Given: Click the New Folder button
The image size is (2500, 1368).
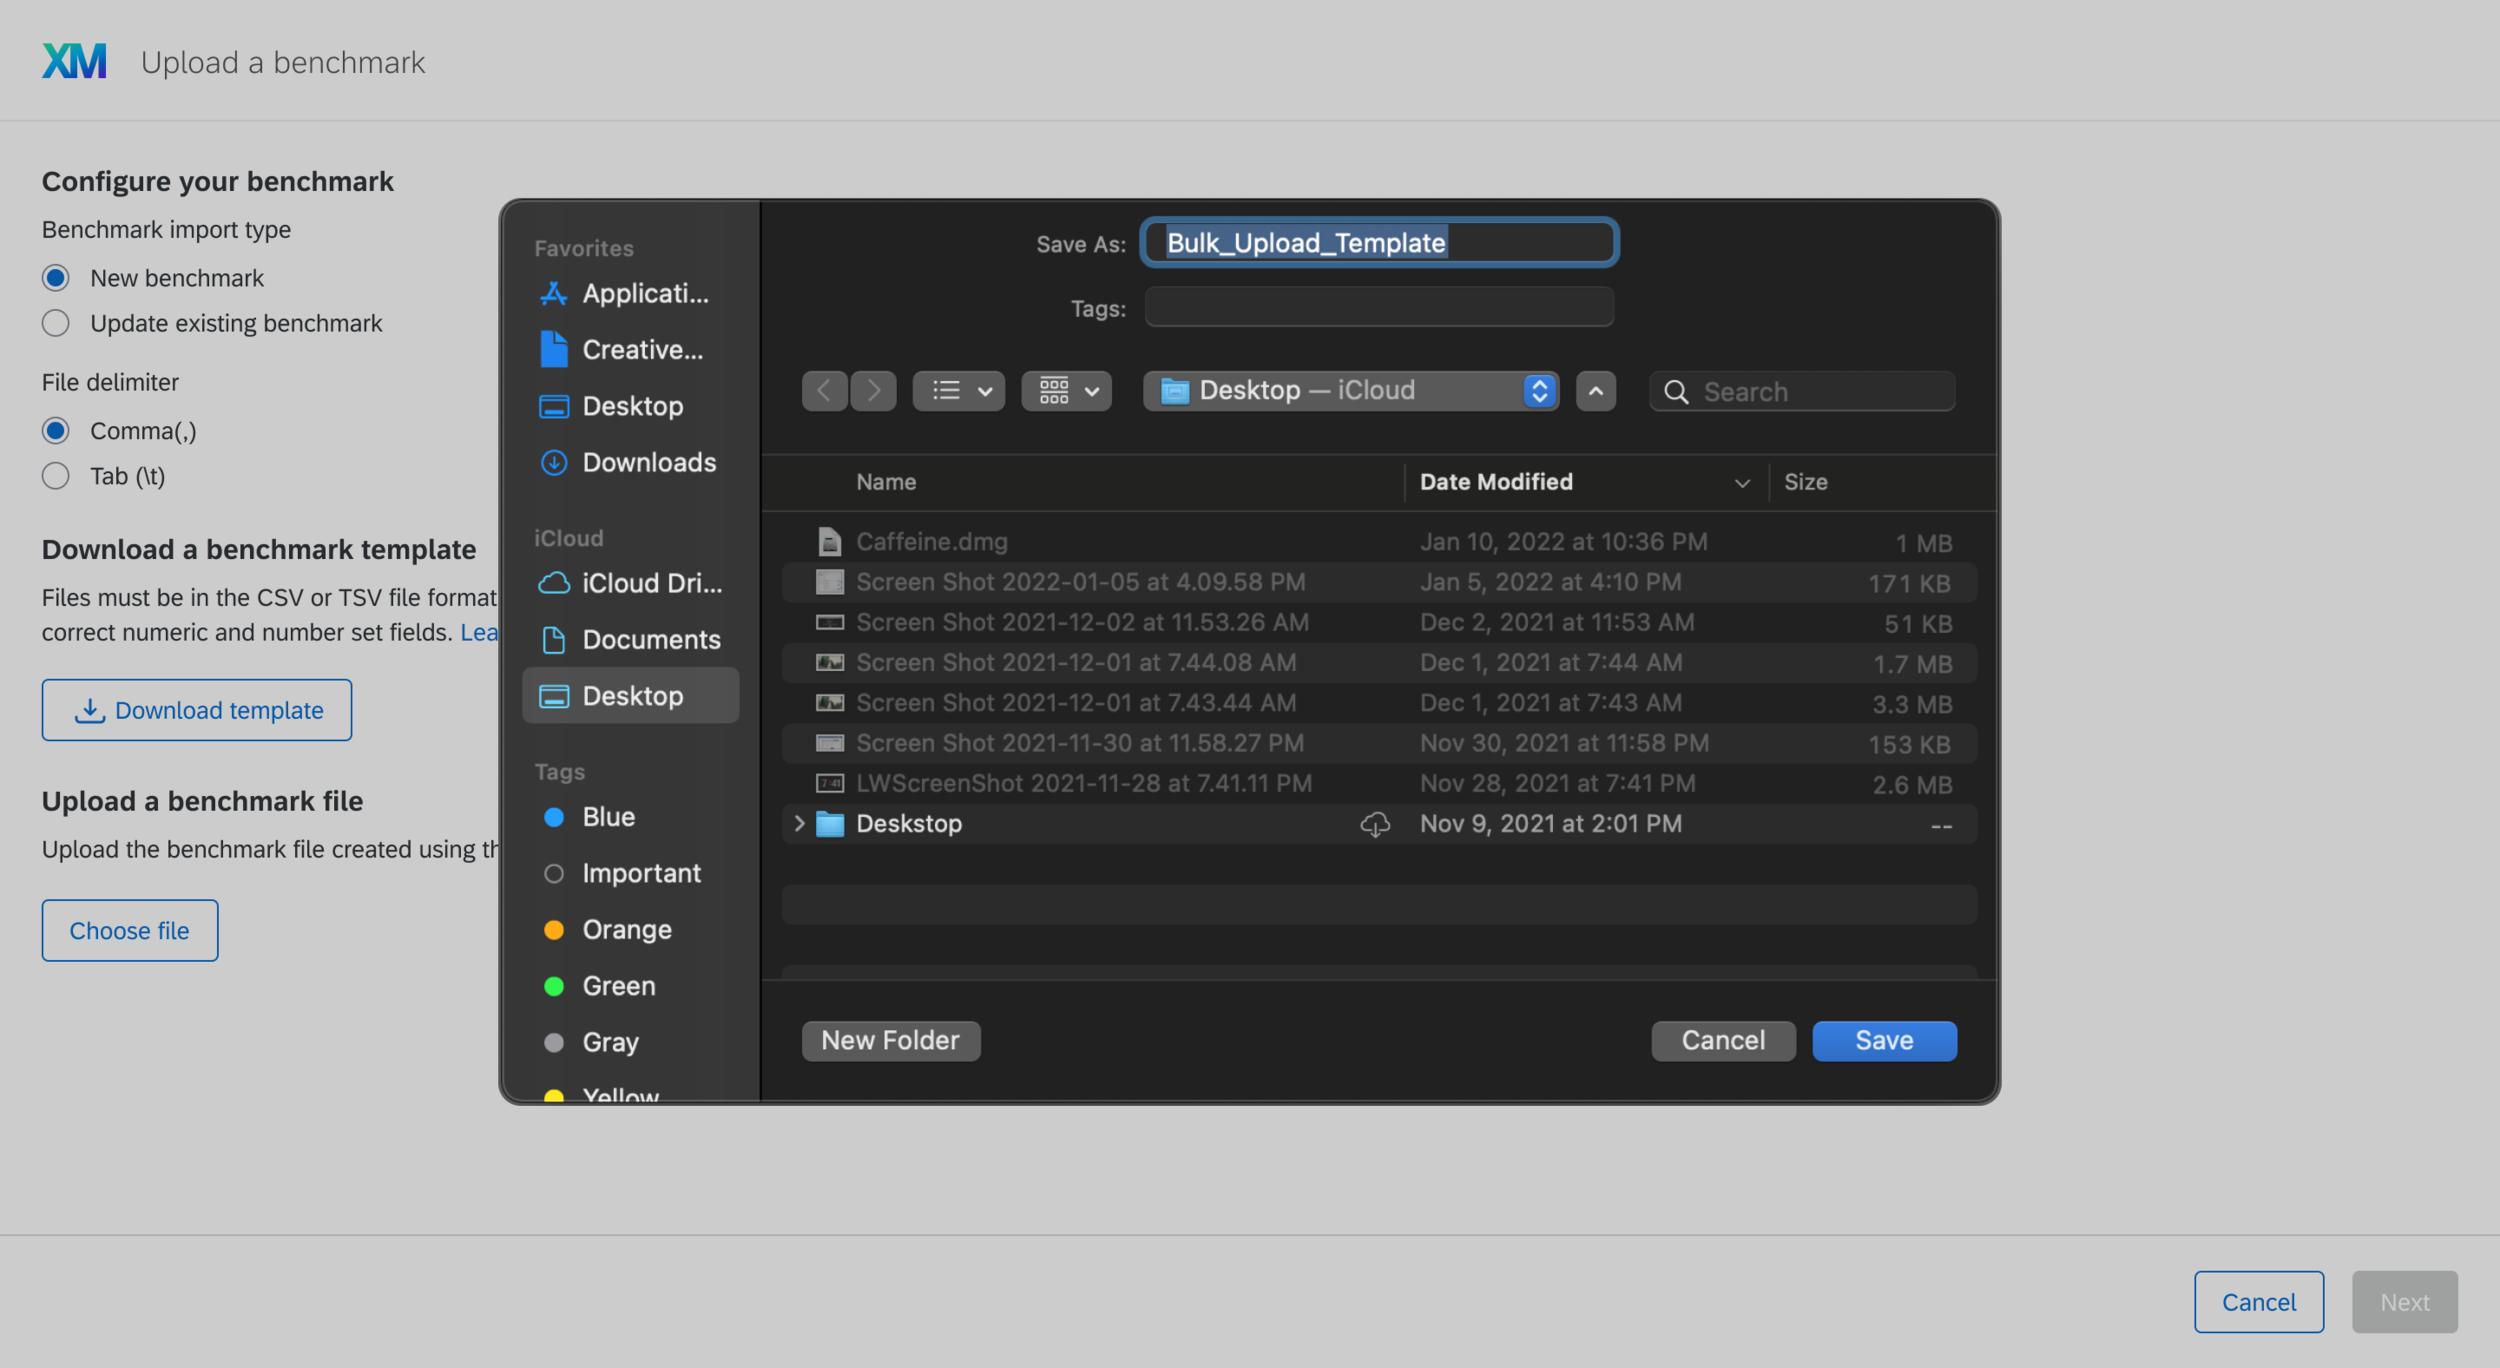Looking at the screenshot, I should pos(890,1041).
